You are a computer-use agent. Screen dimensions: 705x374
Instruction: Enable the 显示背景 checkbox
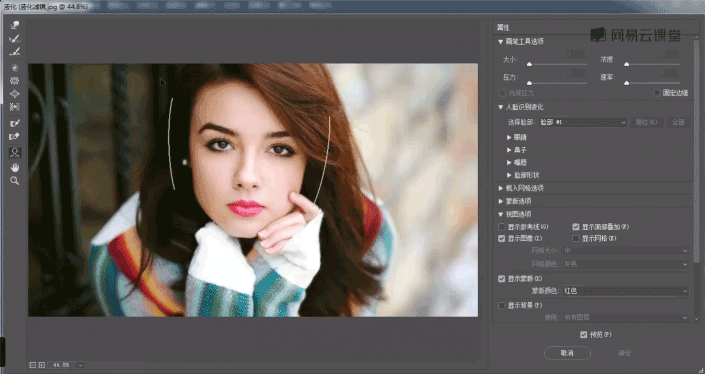point(502,306)
